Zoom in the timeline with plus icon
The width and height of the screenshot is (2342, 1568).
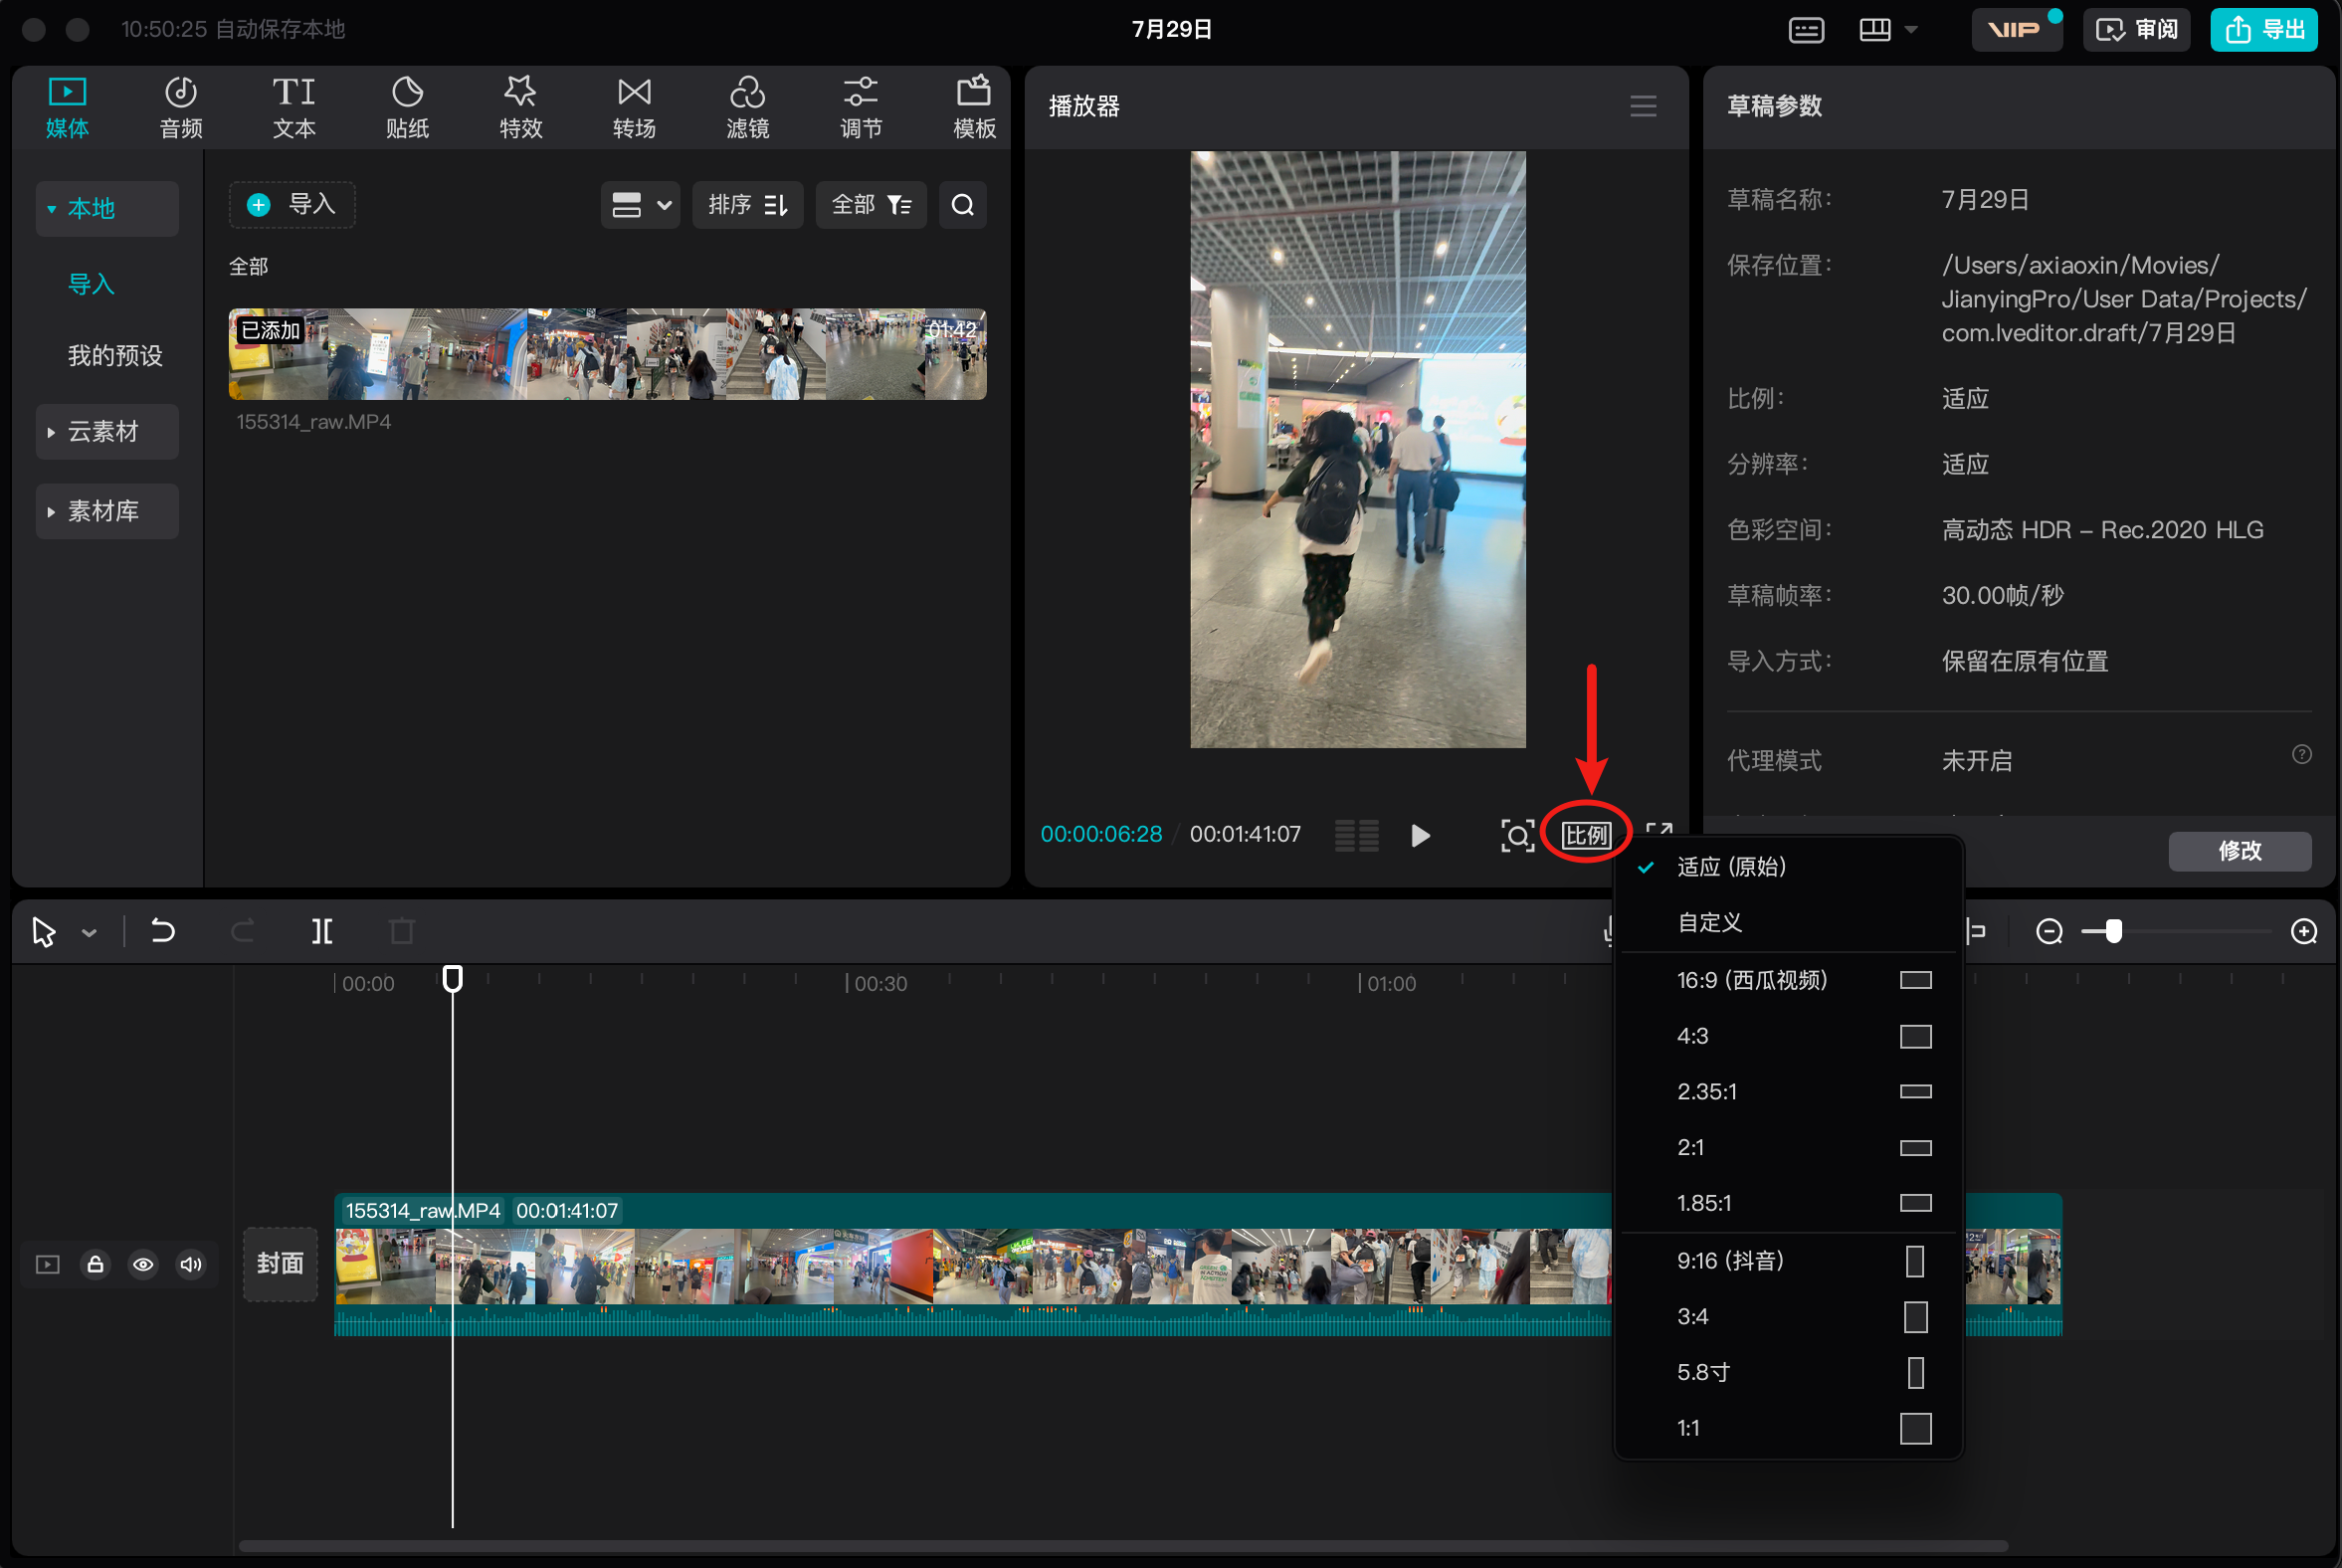coord(2304,932)
